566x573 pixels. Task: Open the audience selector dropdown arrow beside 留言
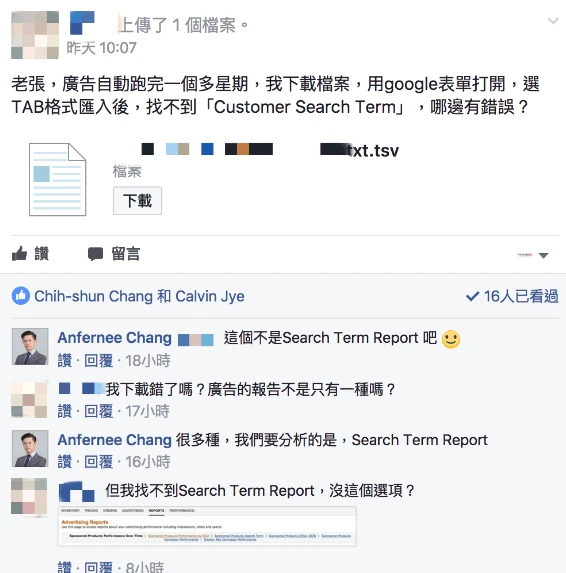coord(543,255)
